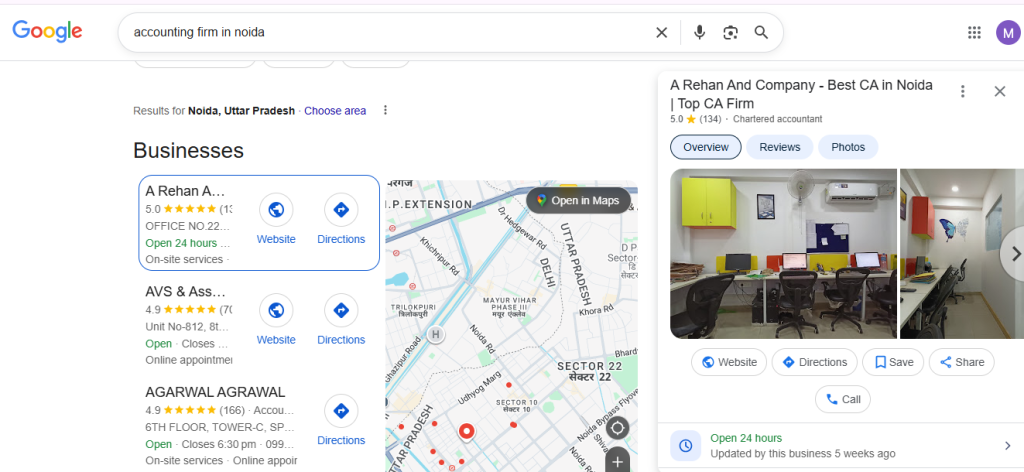Switch to the Overview tab
Image resolution: width=1024 pixels, height=472 pixels.
click(706, 147)
